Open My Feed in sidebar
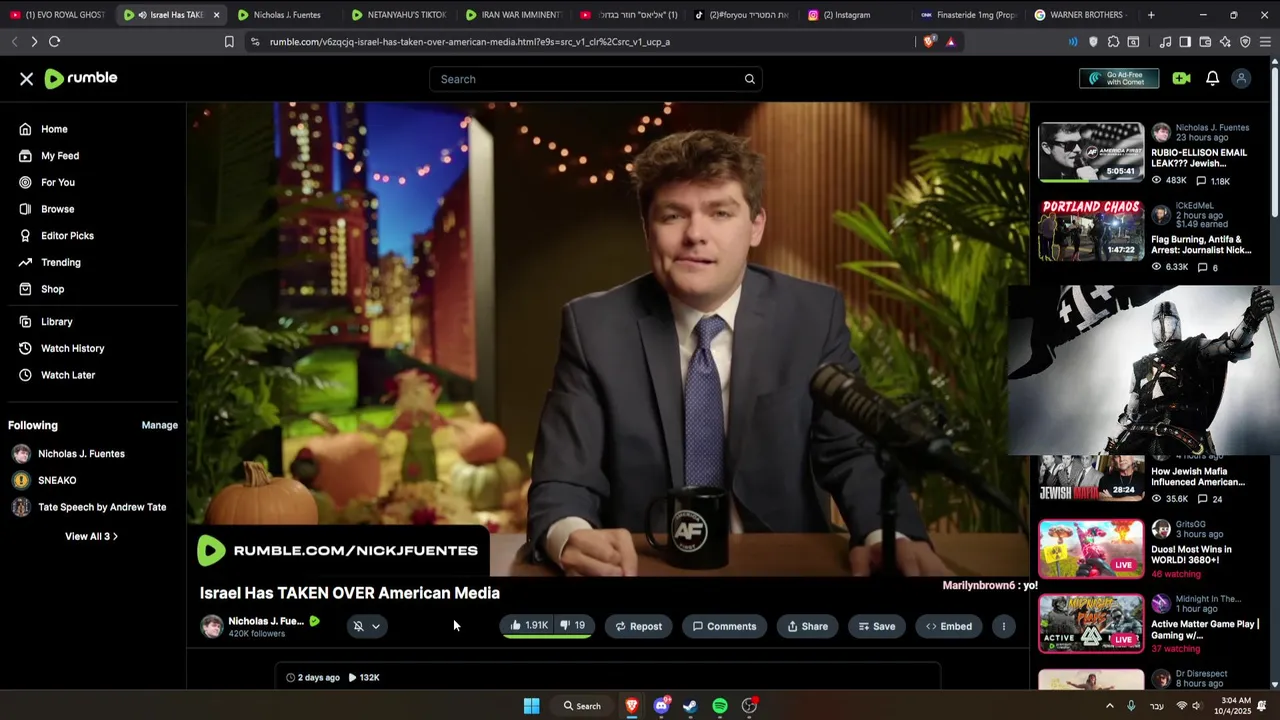The height and width of the screenshot is (720, 1280). tap(60, 156)
